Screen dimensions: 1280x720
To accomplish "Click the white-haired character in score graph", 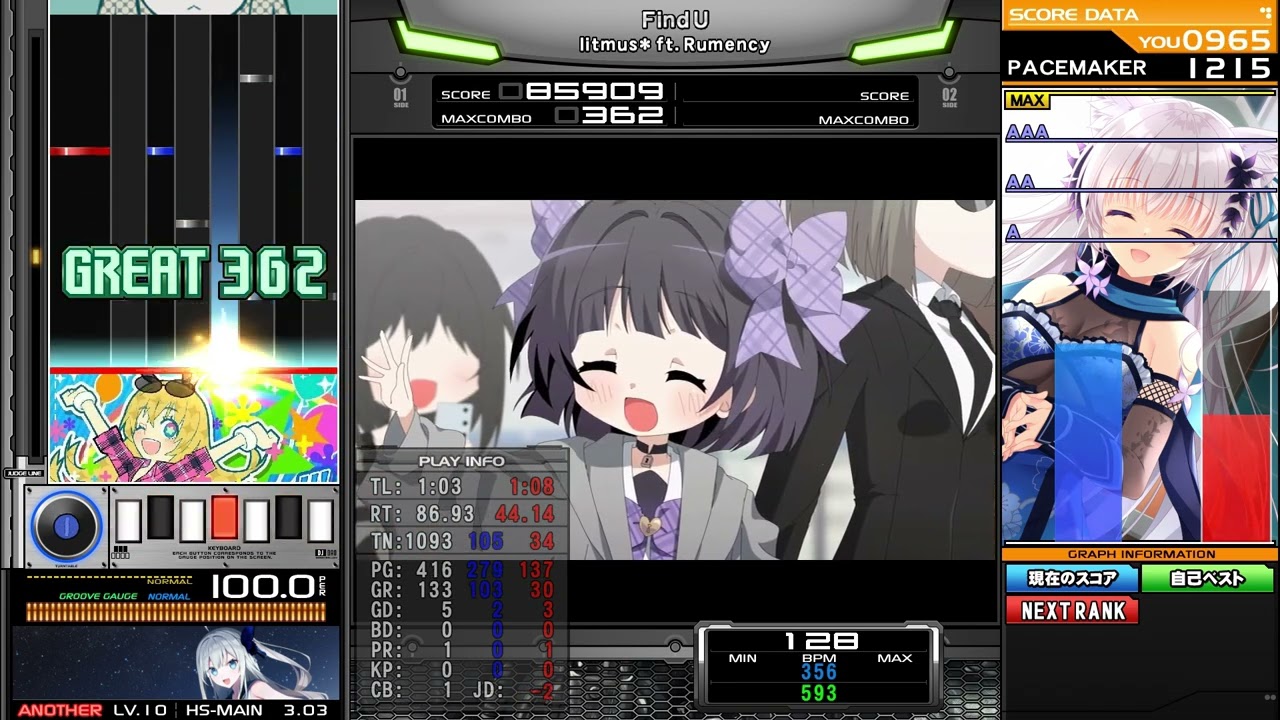I will click(1140, 315).
